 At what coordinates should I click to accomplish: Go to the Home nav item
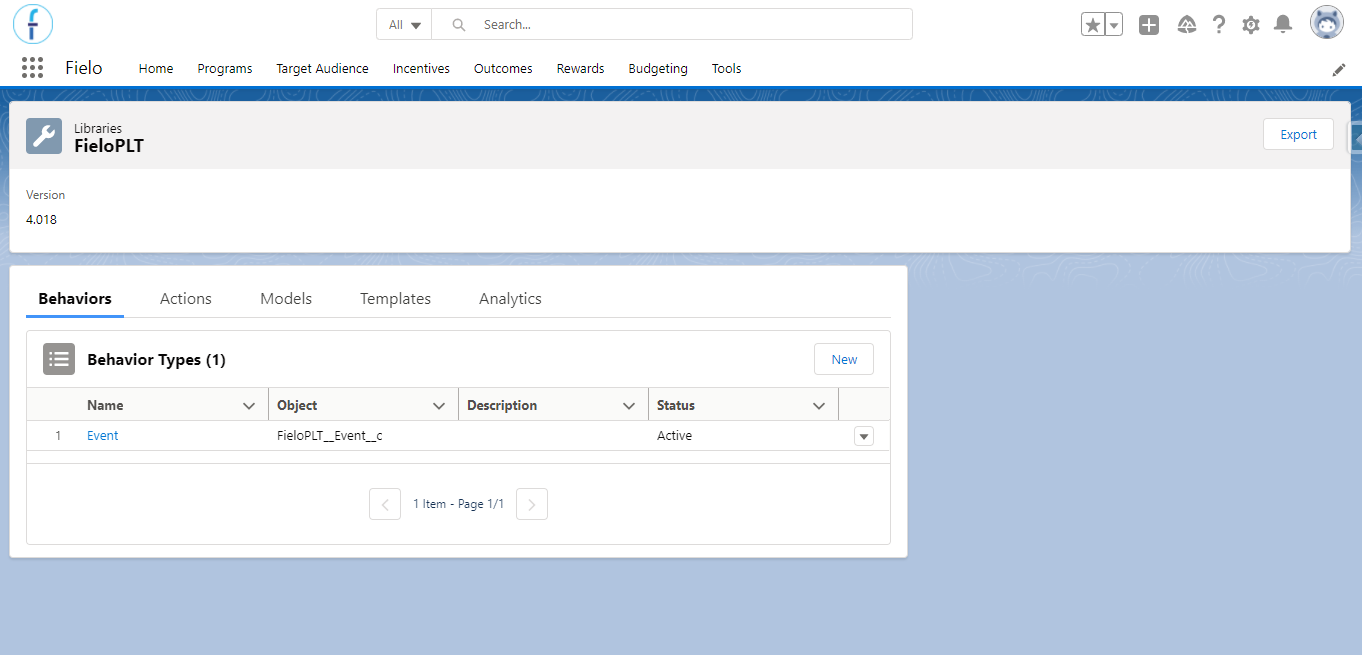(156, 69)
